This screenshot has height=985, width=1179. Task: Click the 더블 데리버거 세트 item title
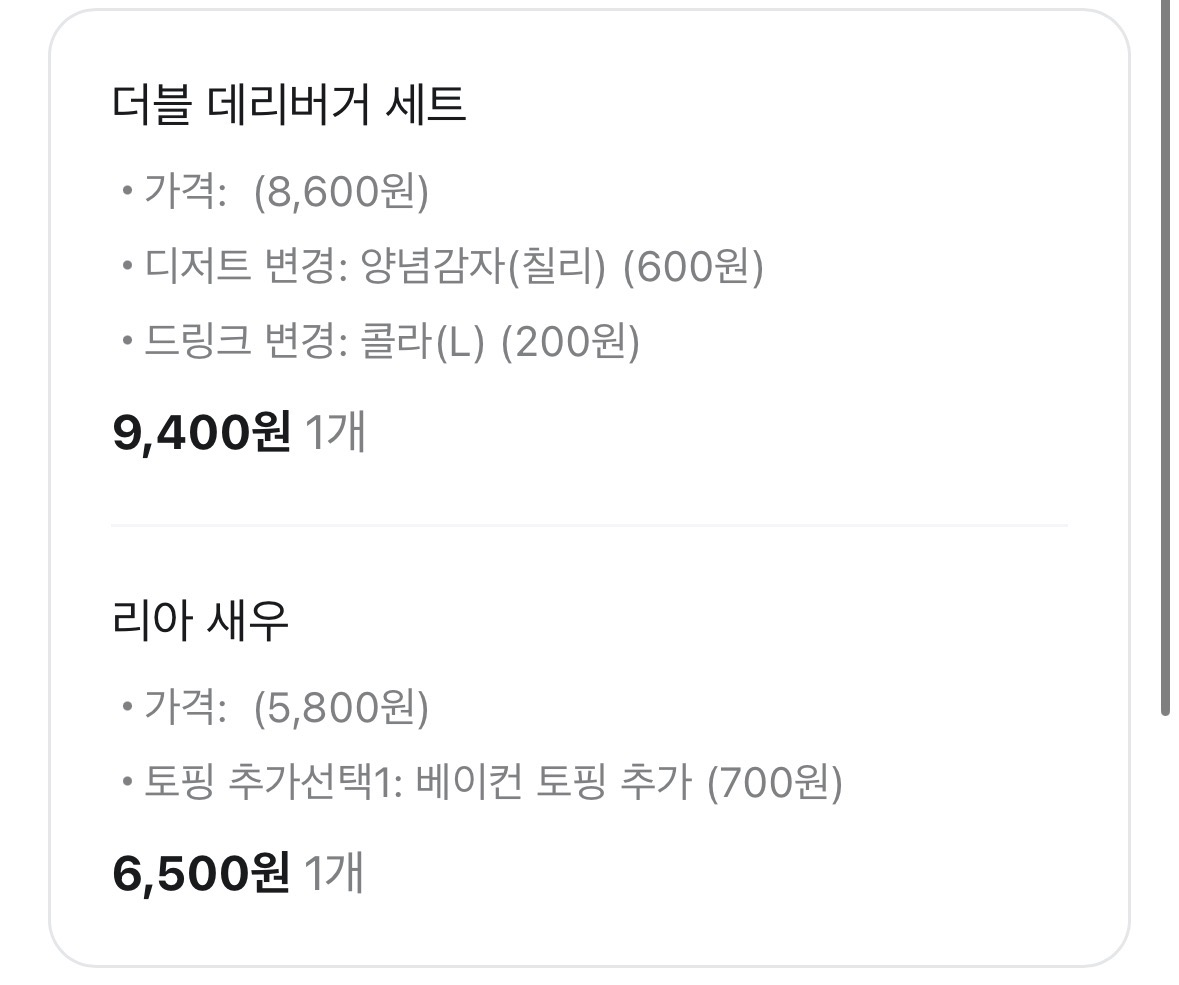point(289,105)
